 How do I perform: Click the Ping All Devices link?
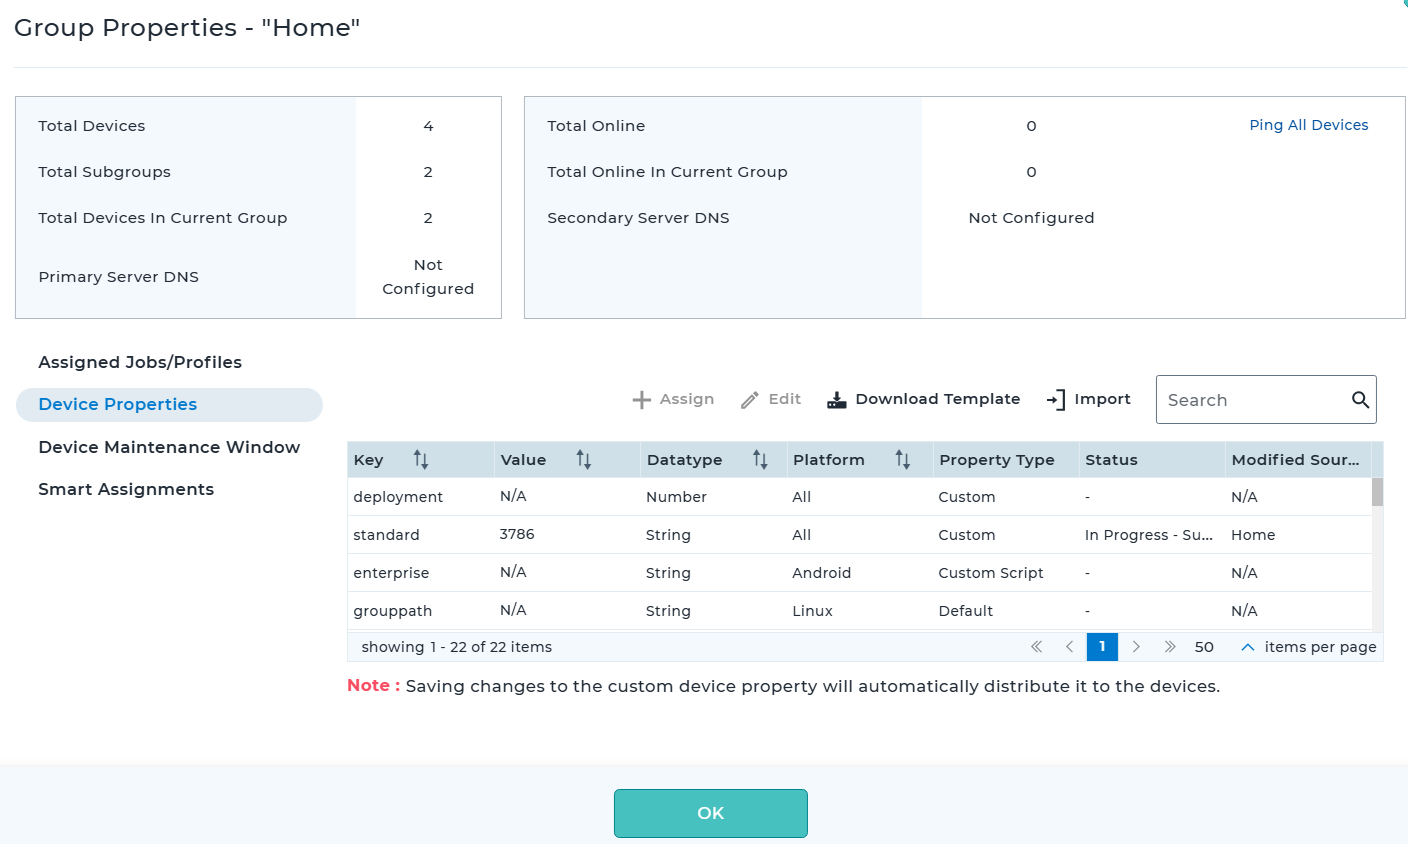(1308, 125)
